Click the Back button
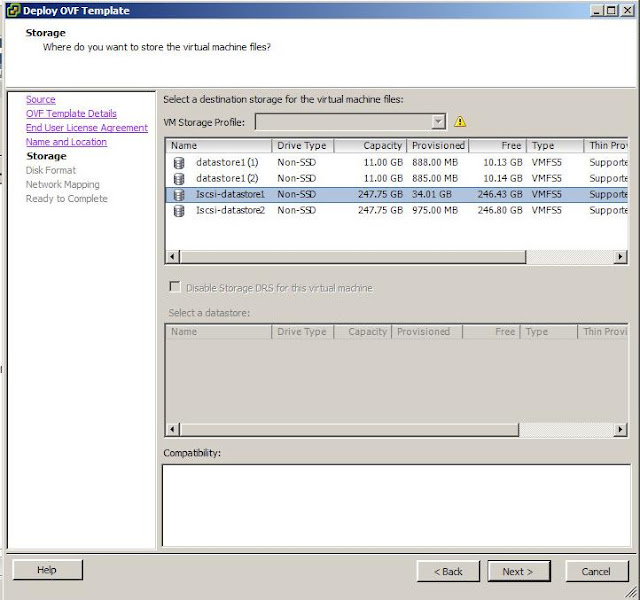The height and width of the screenshot is (600, 640). [448, 571]
